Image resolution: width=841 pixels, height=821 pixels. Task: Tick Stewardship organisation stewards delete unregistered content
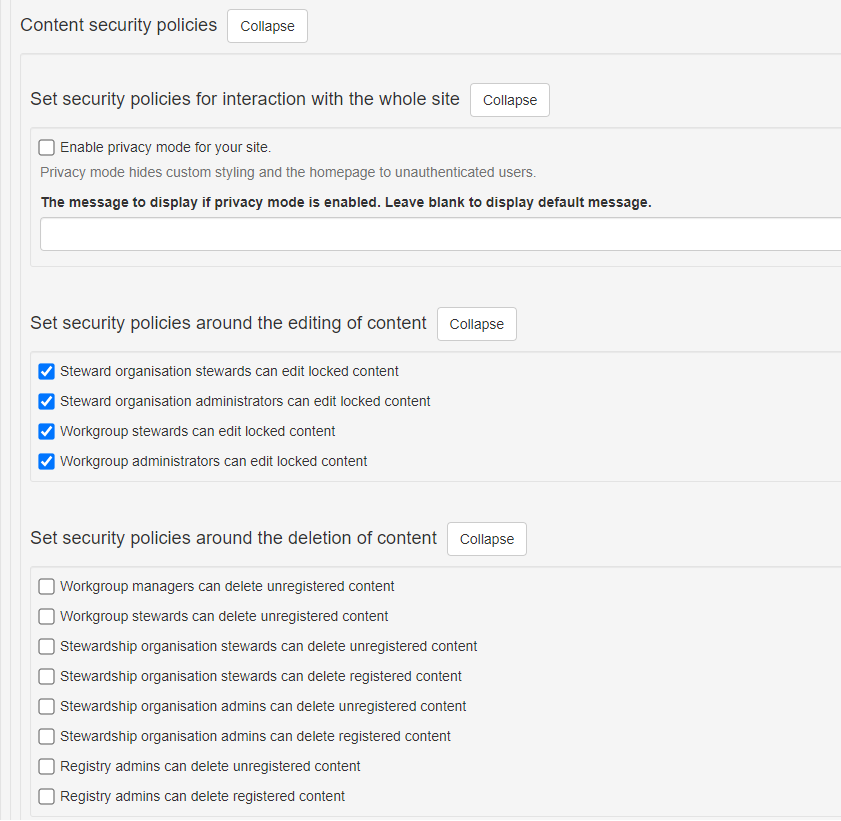pyautogui.click(x=47, y=647)
